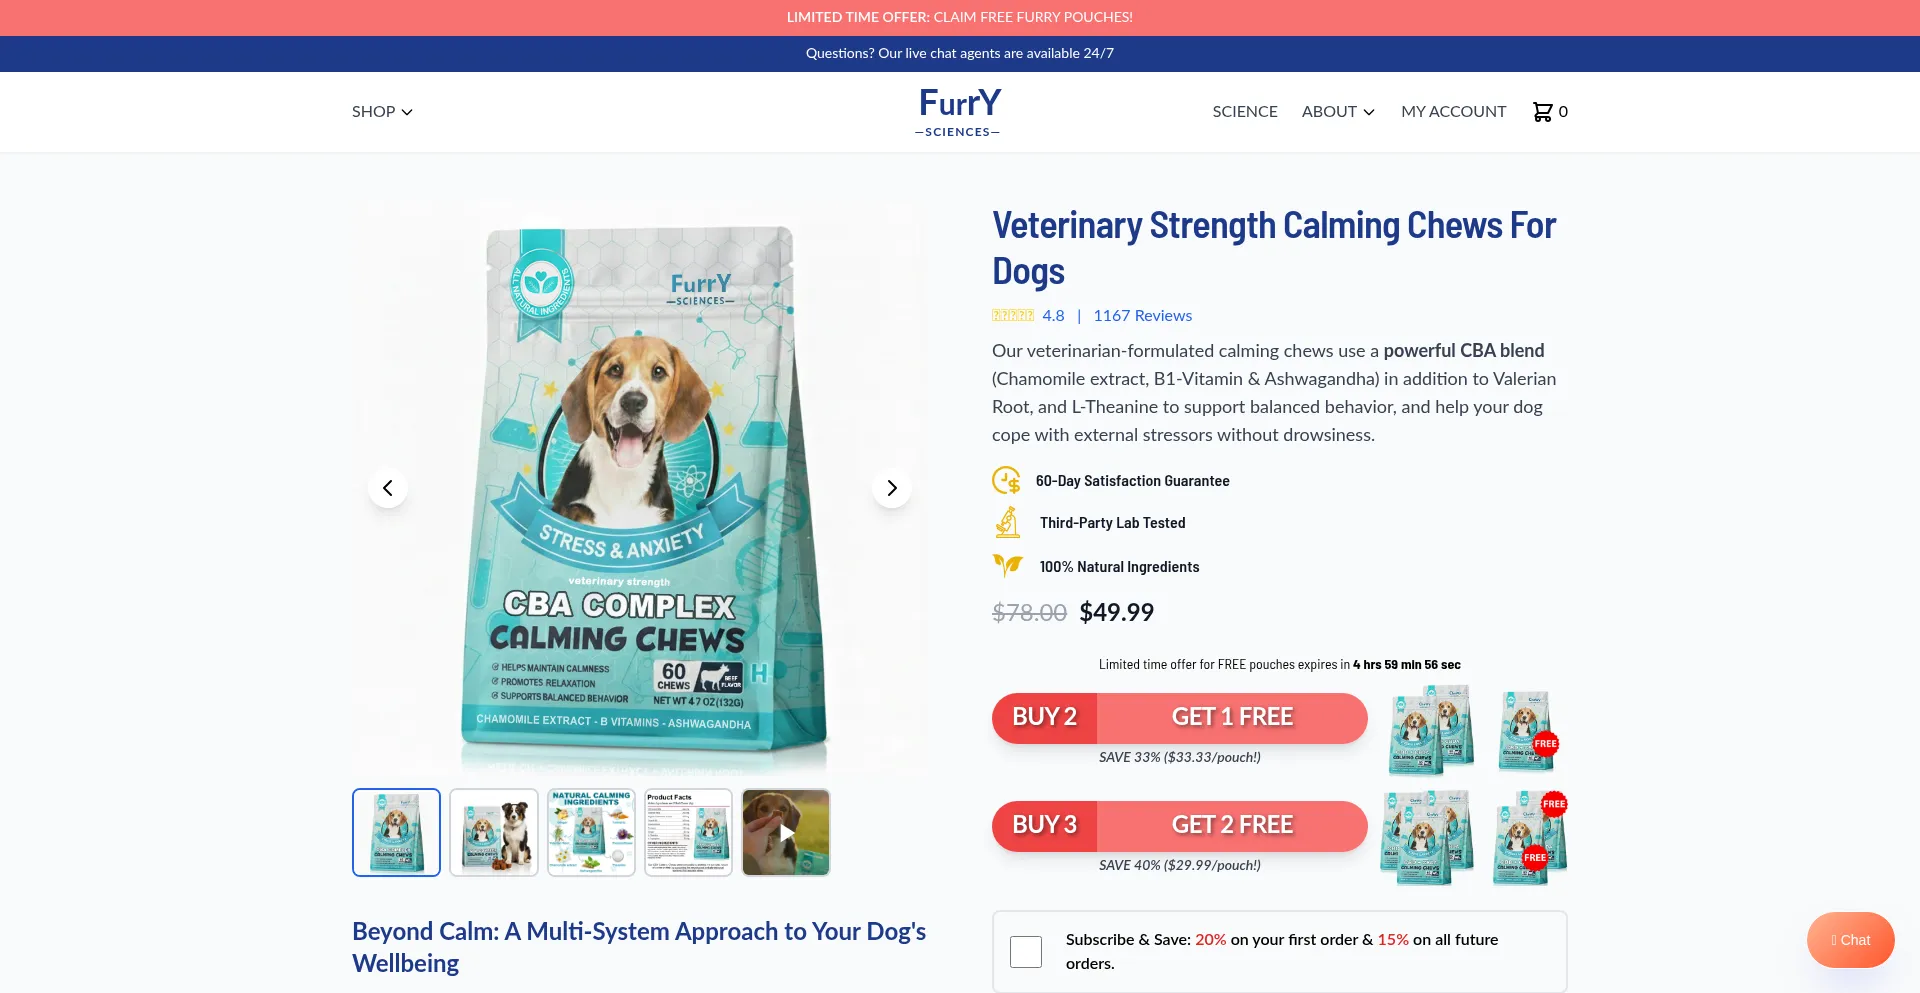Screen dimensions: 1920x993
Task: Open the SCIENCE menu item
Action: point(1245,112)
